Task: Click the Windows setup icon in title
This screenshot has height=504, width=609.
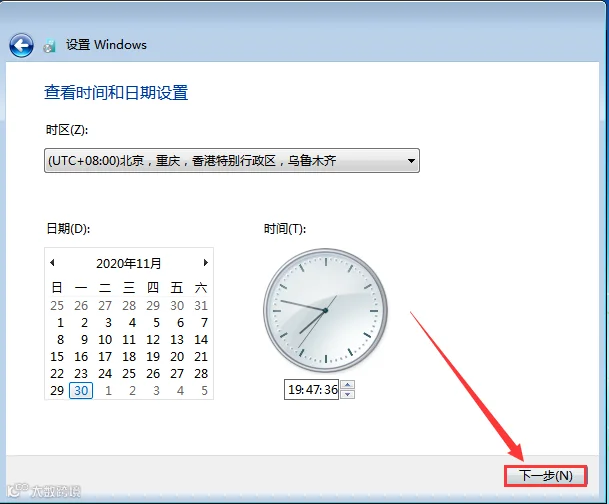Action: click(x=49, y=45)
